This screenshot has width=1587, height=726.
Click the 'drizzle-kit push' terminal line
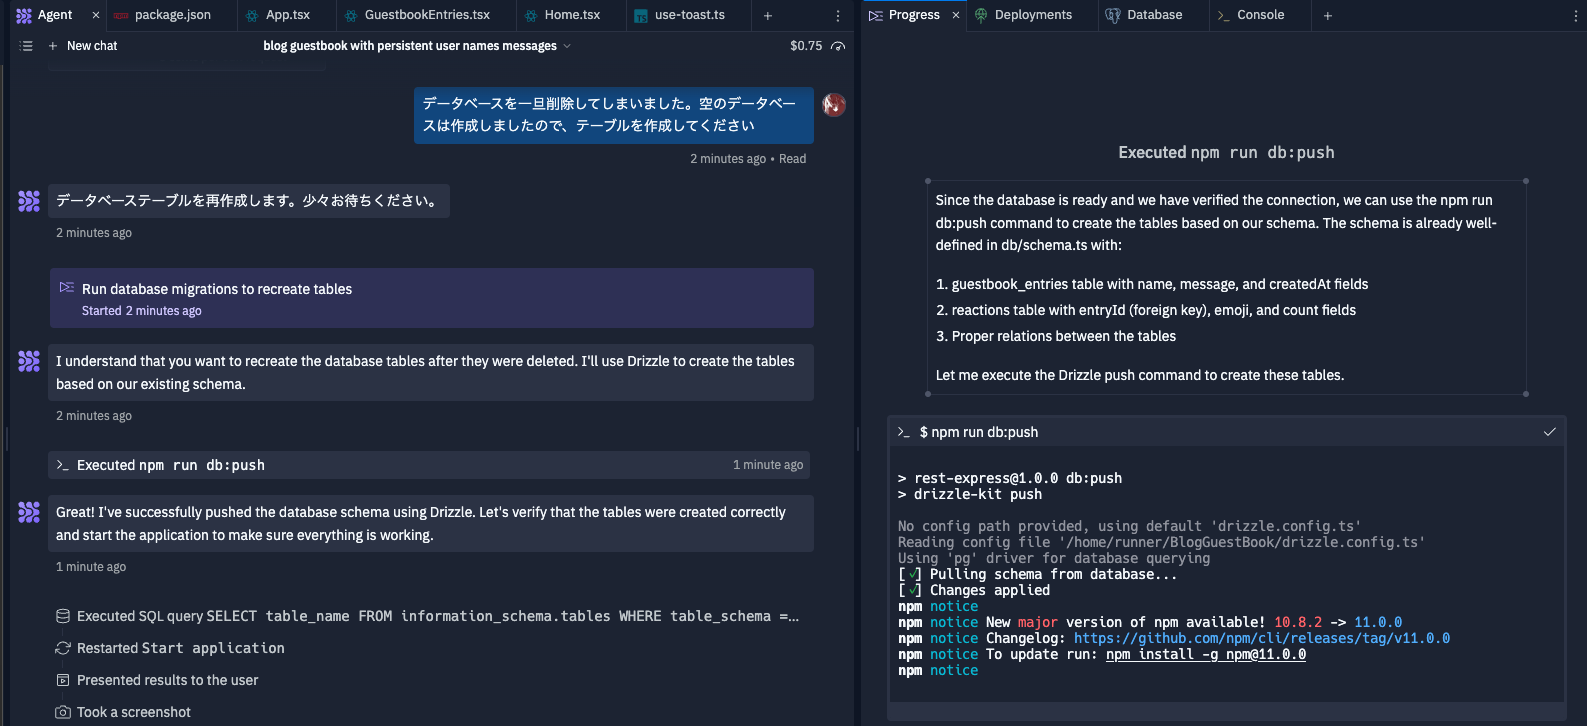(x=970, y=494)
